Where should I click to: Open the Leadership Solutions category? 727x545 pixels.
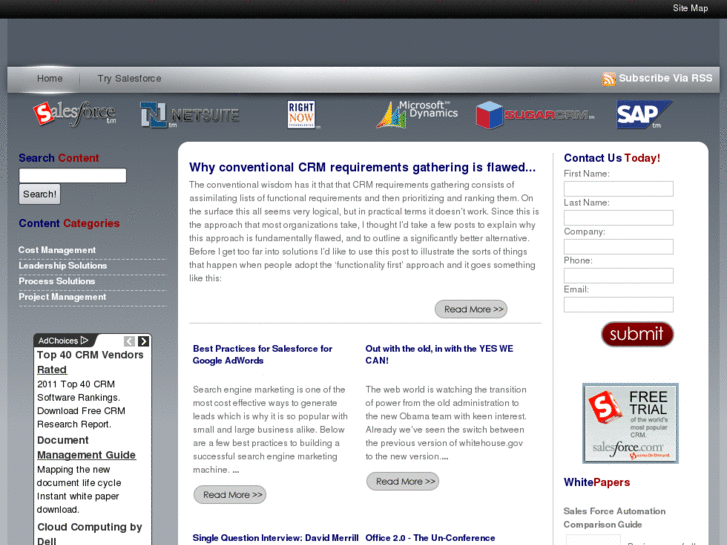point(63,266)
